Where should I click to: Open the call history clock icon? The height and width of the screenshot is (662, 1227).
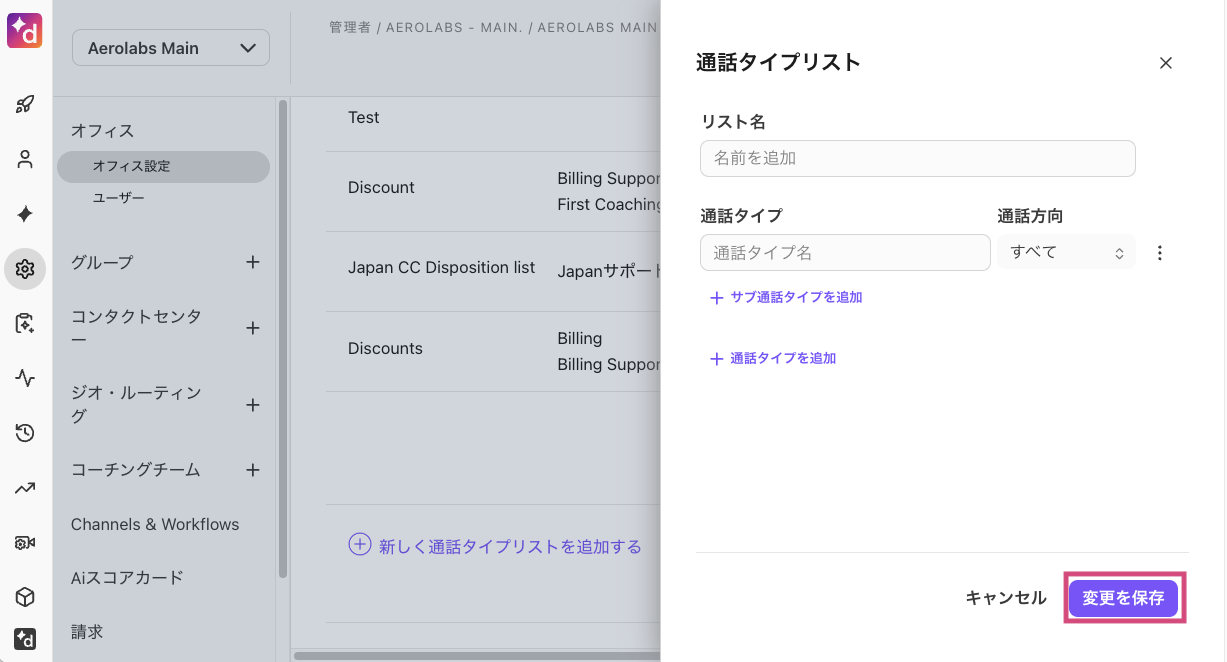click(x=24, y=433)
